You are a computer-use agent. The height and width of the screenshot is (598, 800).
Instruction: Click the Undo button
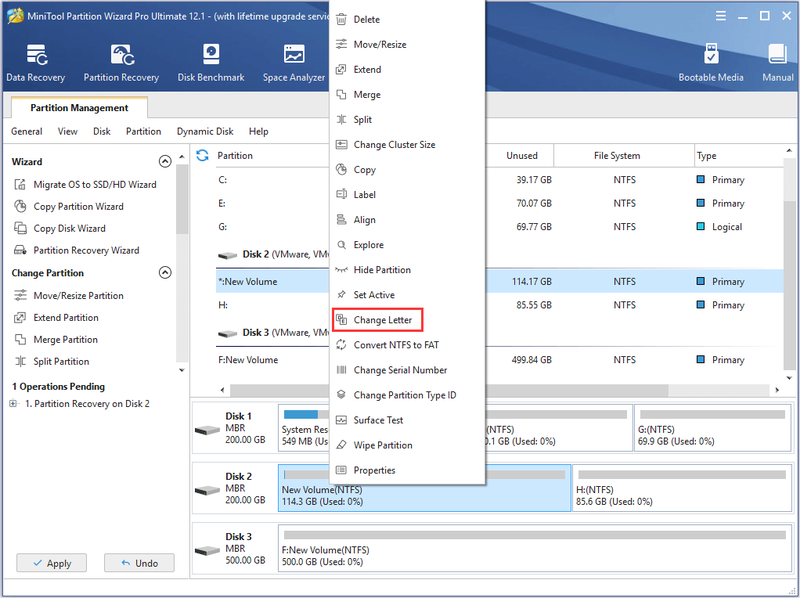[139, 563]
